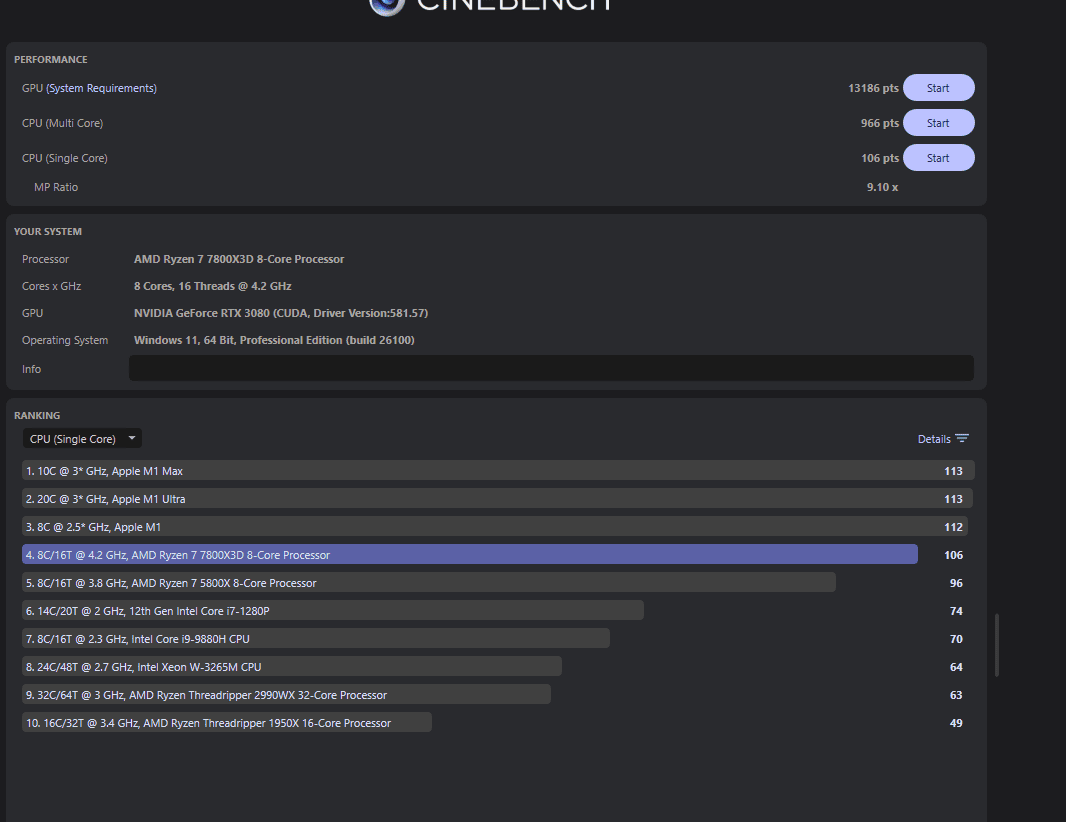This screenshot has width=1066, height=822.
Task: Click the Cinebench logo icon
Action: click(x=387, y=5)
